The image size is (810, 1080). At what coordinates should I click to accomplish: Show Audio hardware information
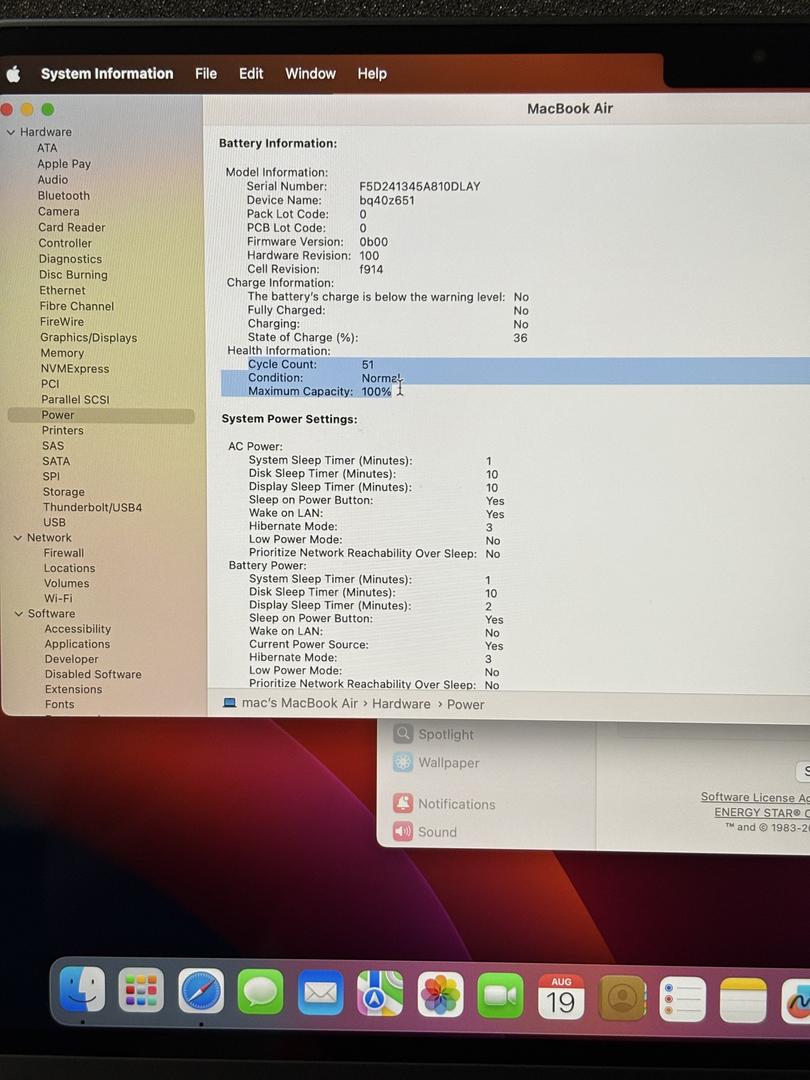point(53,180)
